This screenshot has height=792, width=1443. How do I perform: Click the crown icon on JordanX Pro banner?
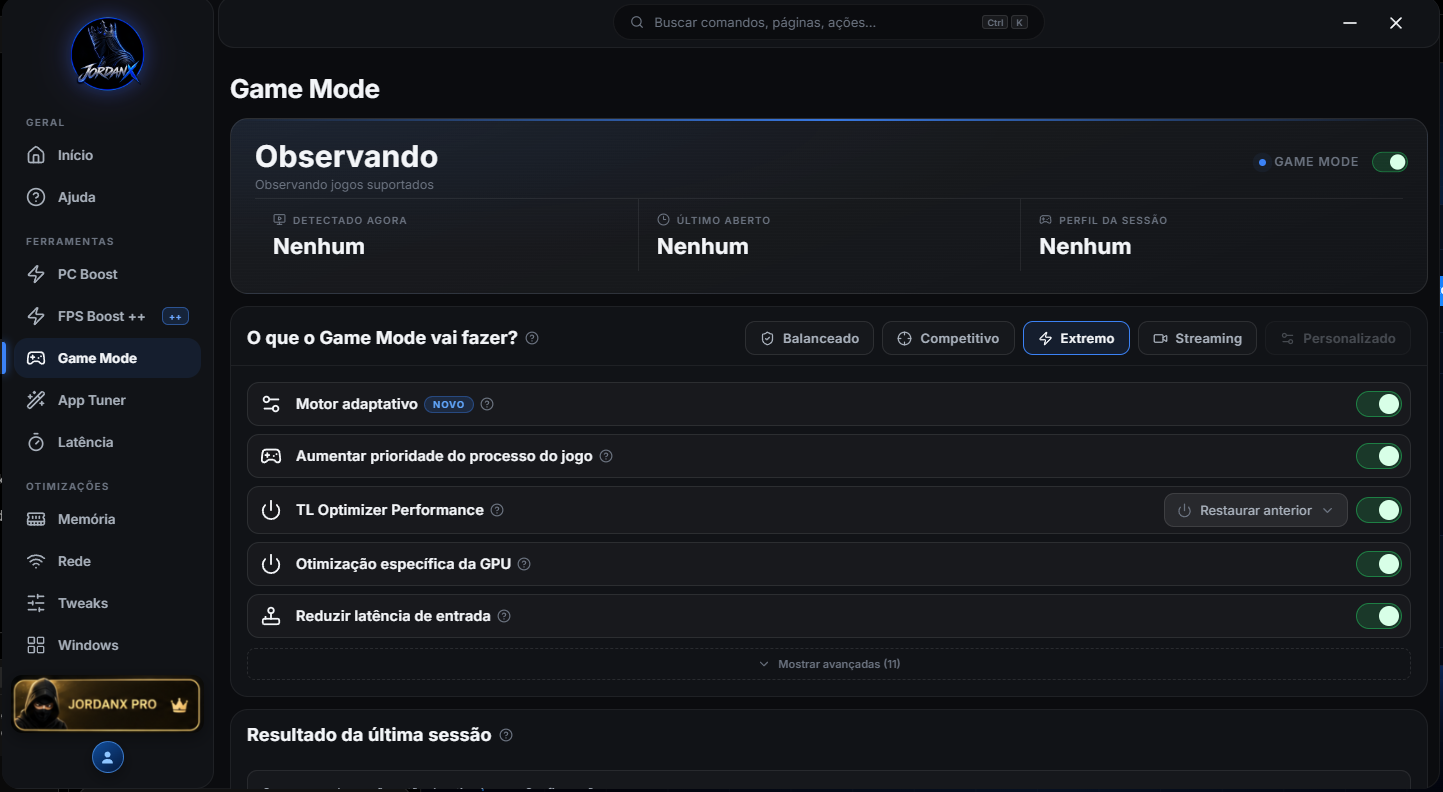click(179, 705)
